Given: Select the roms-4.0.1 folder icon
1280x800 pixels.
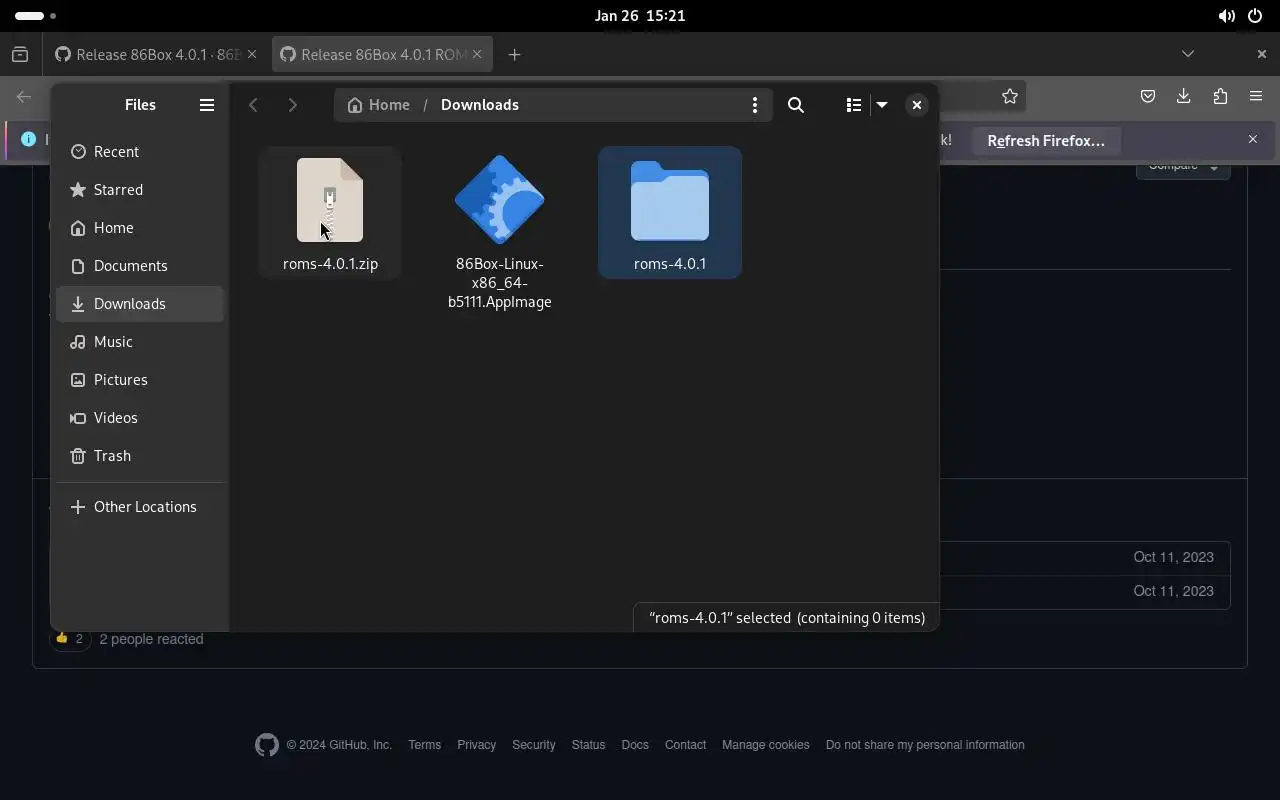Looking at the screenshot, I should tap(670, 201).
